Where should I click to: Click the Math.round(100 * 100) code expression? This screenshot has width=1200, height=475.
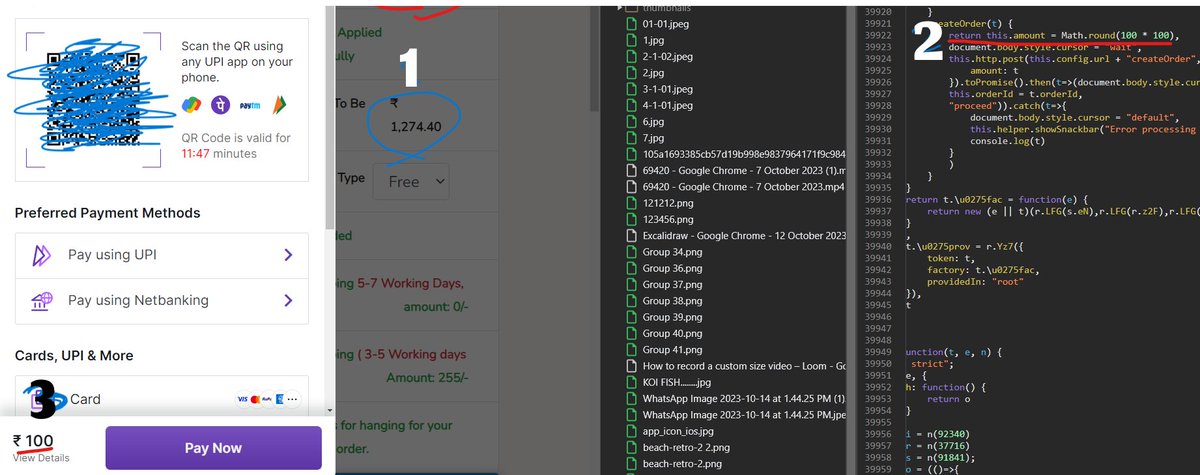[1114, 35]
